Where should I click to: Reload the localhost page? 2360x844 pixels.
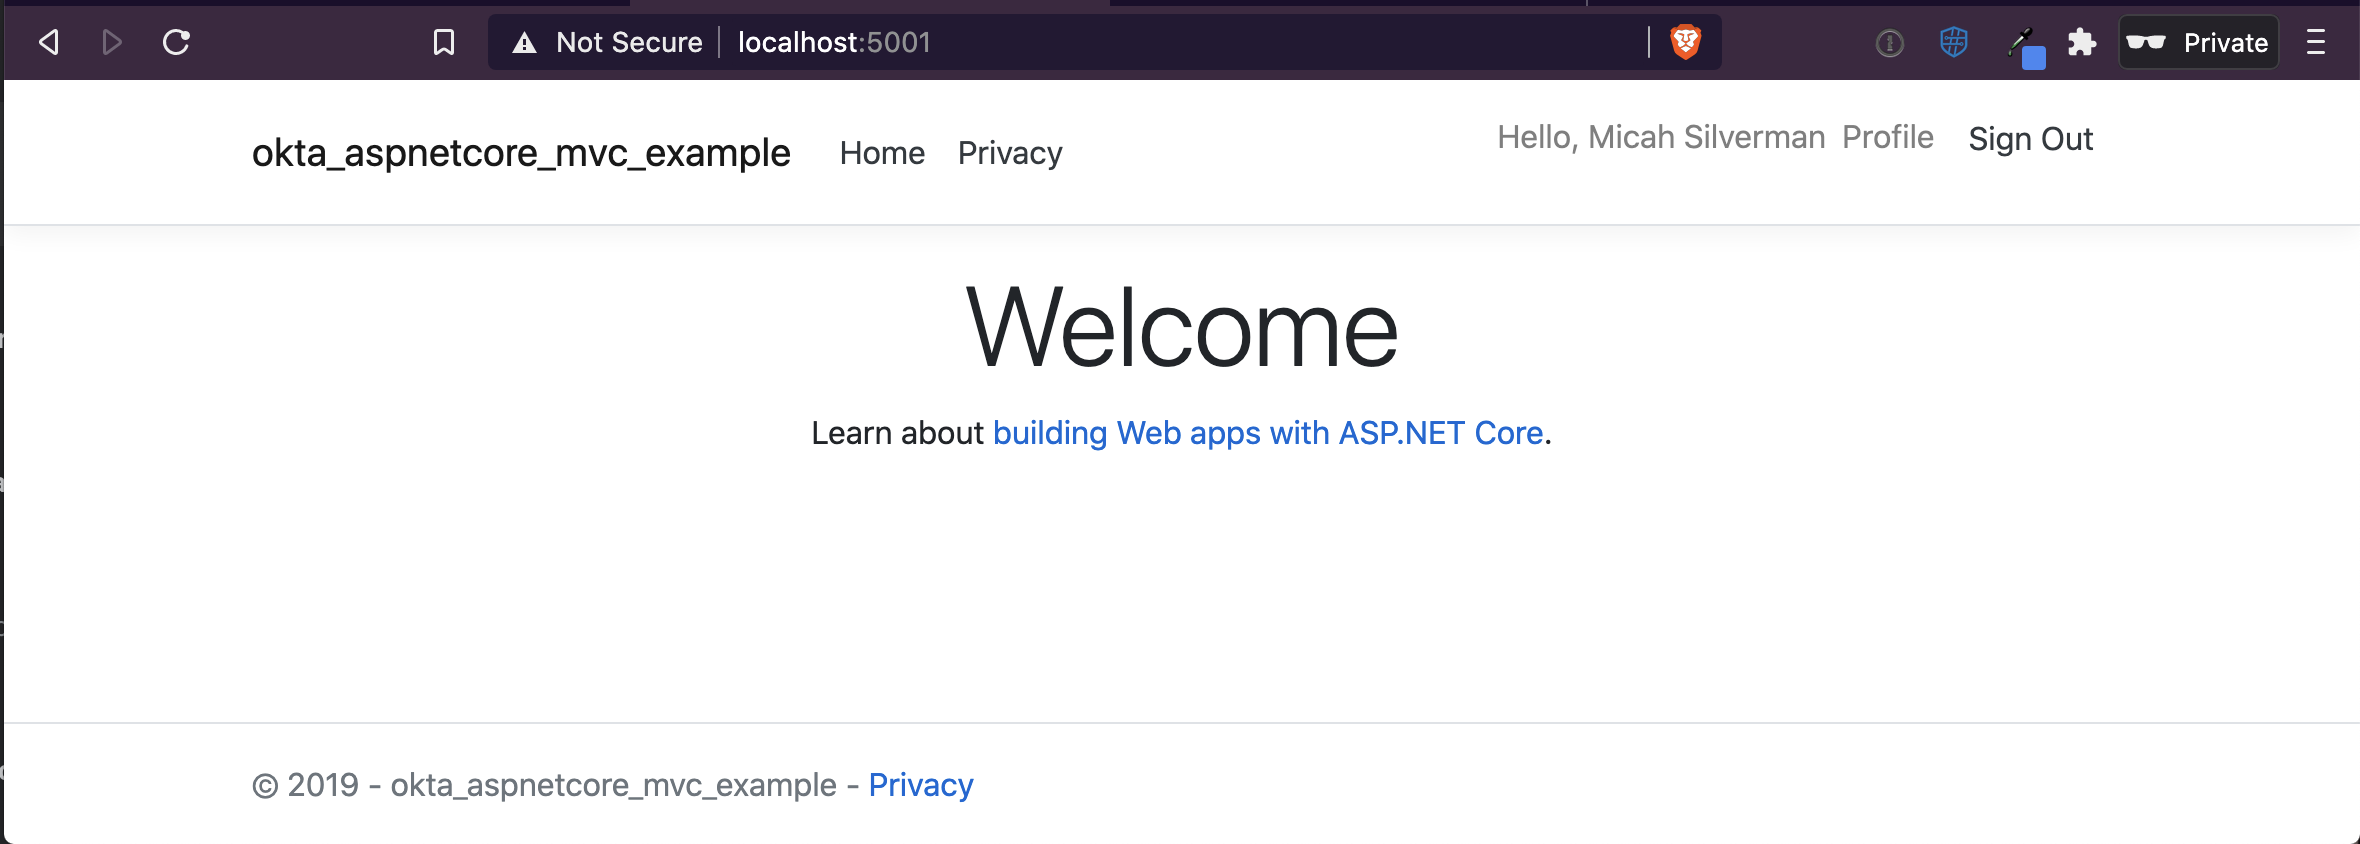176,42
